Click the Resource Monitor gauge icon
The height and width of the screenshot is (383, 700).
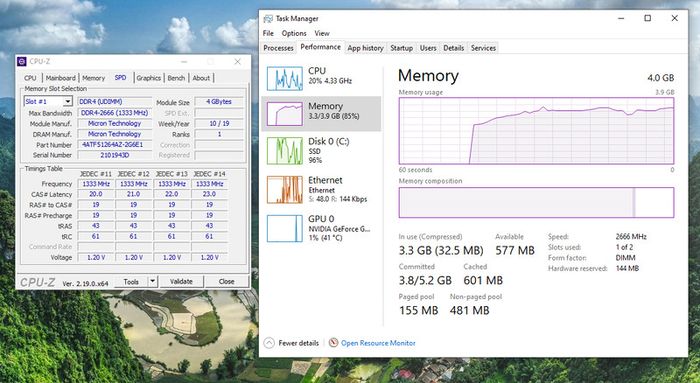pyautogui.click(x=333, y=343)
